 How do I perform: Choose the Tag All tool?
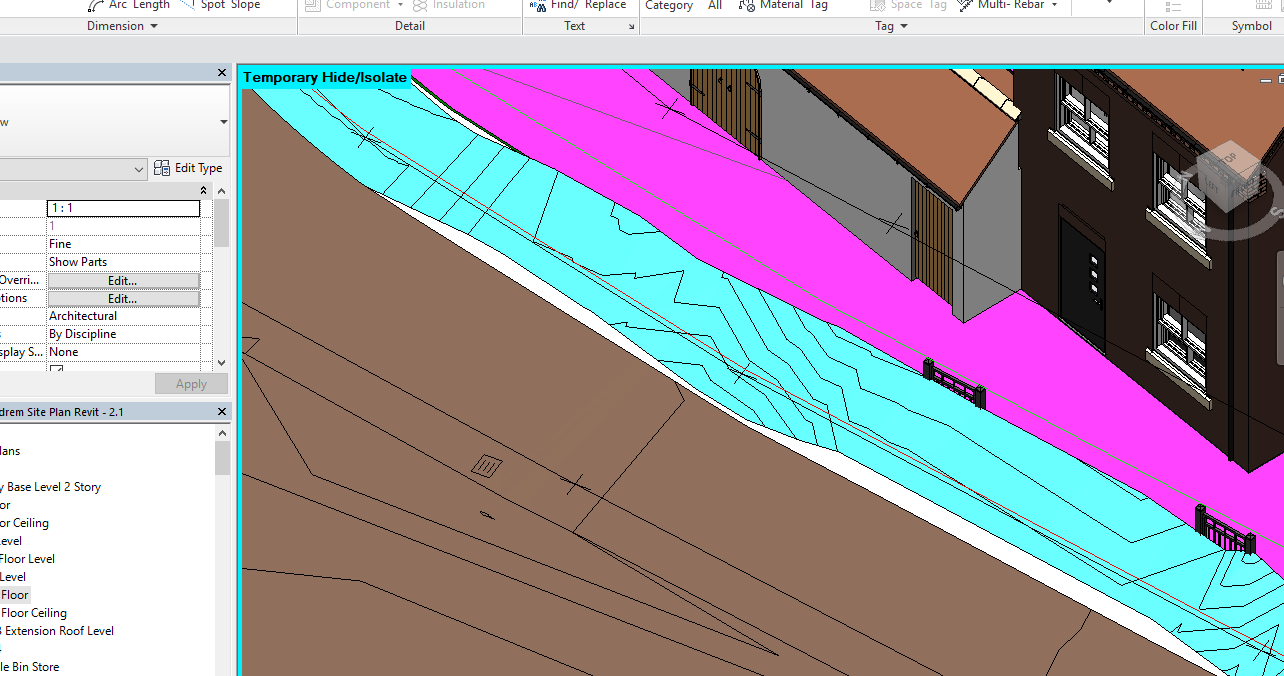coord(715,5)
